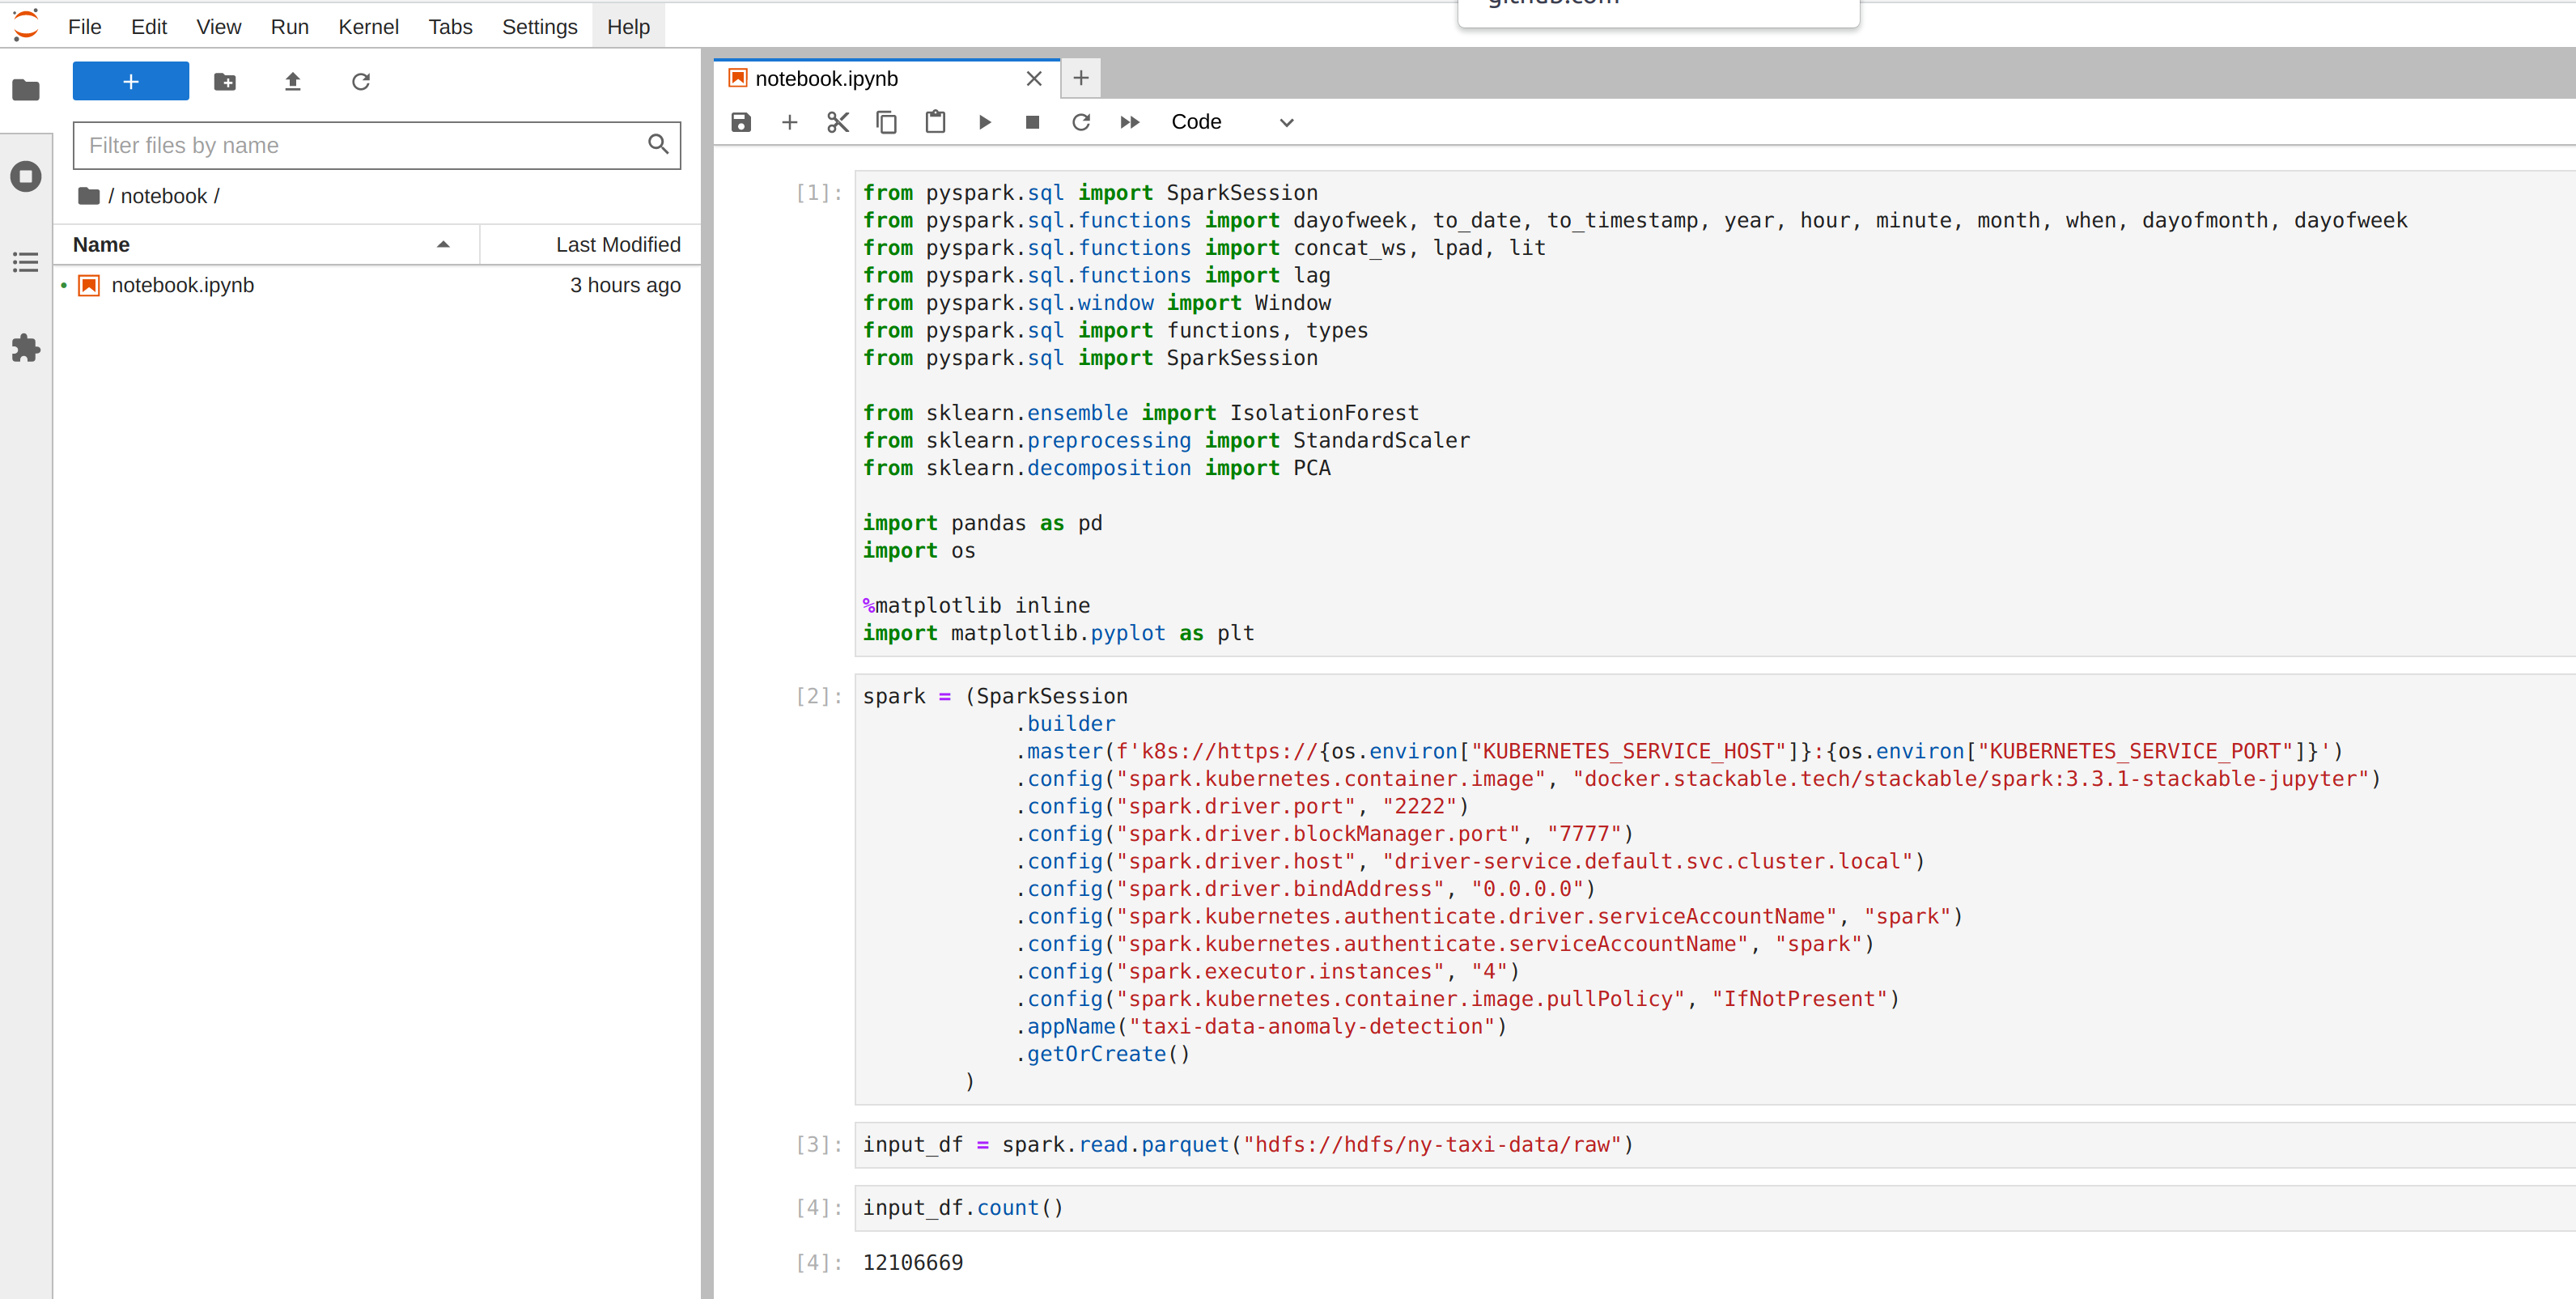Create a new launcher with the blue plus button

130,81
